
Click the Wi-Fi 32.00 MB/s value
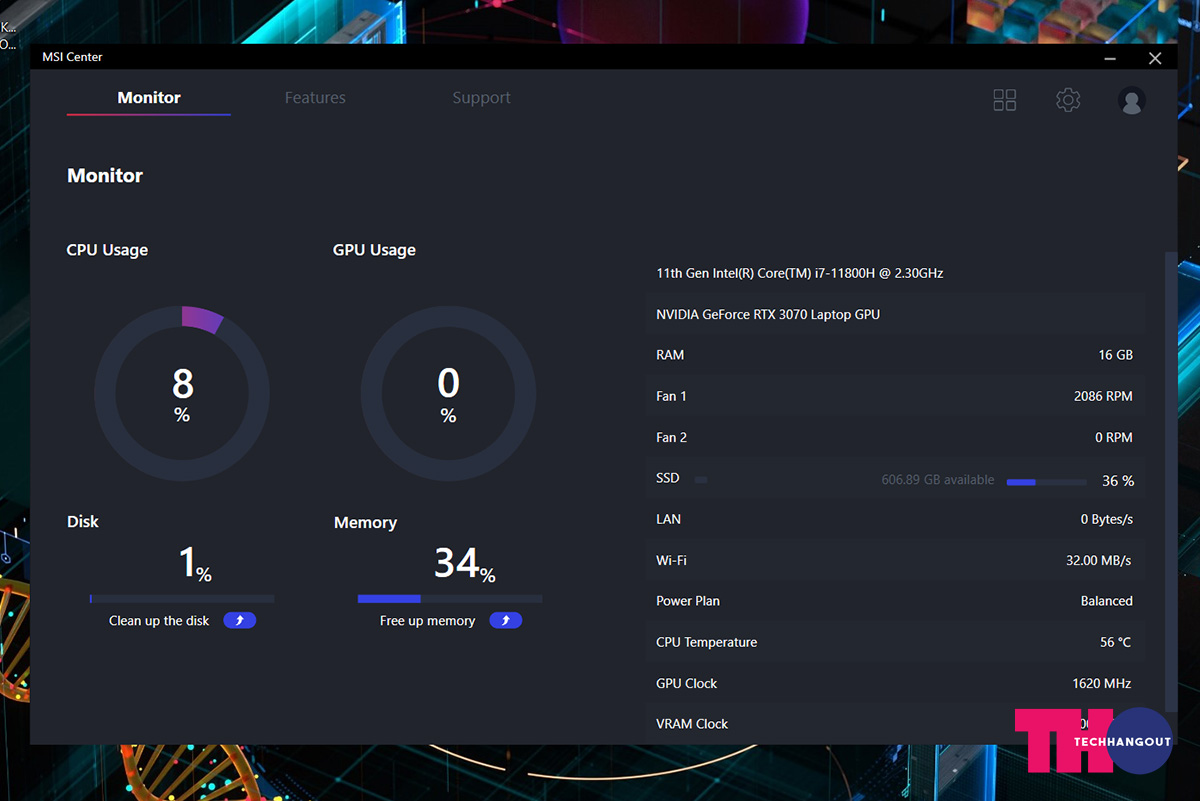[x=1099, y=560]
